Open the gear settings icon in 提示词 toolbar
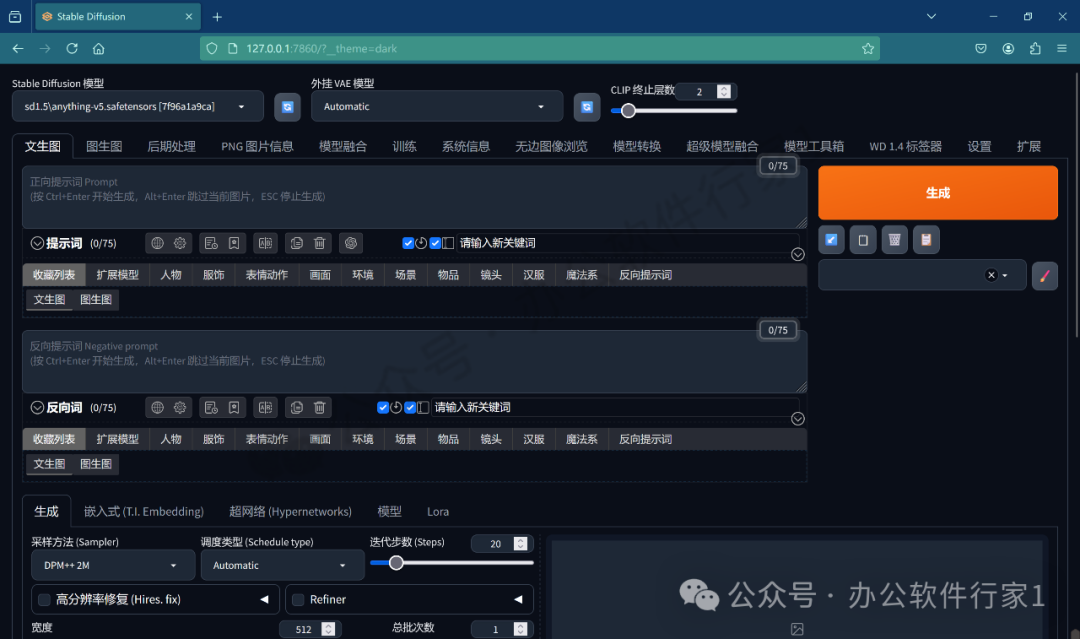 [178, 242]
